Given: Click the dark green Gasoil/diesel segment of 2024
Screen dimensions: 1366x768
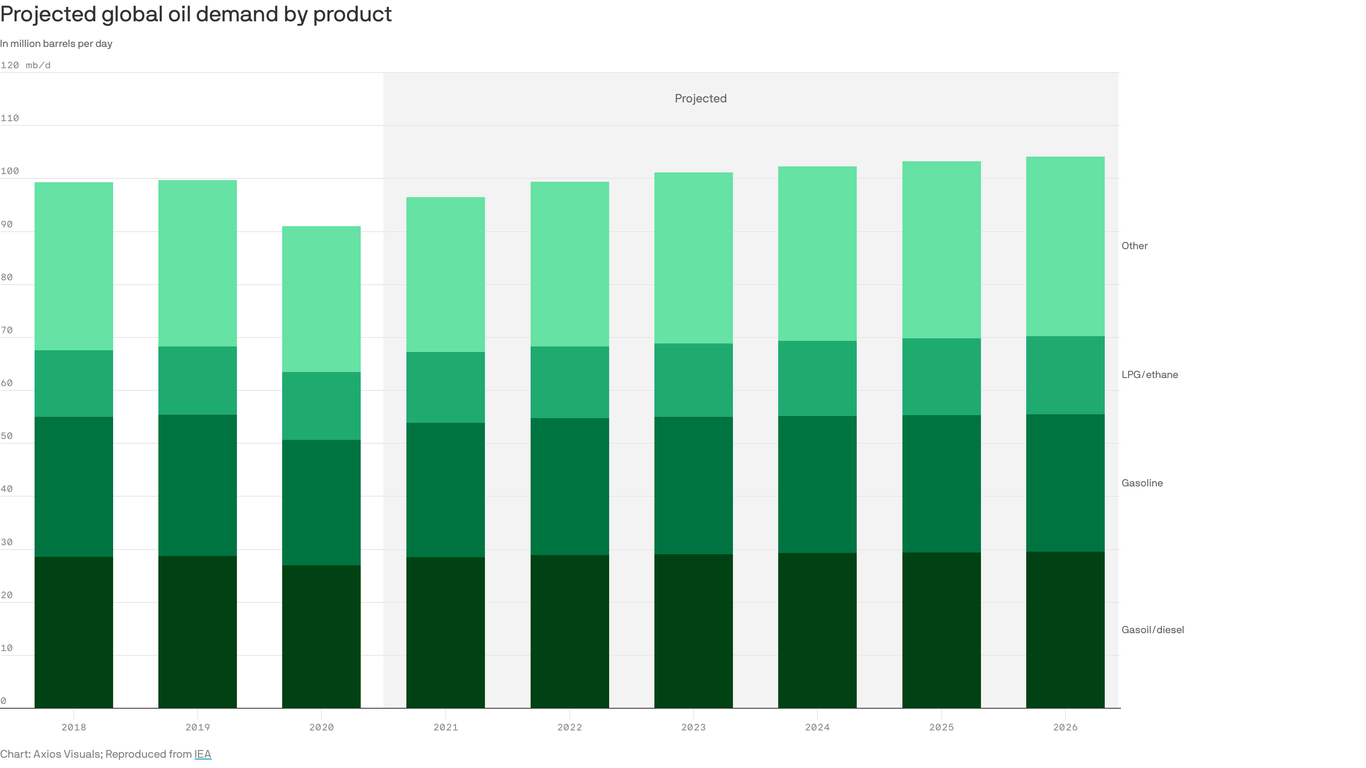Looking at the screenshot, I should pyautogui.click(x=817, y=630).
